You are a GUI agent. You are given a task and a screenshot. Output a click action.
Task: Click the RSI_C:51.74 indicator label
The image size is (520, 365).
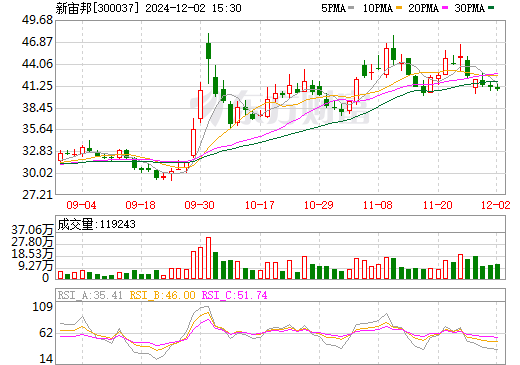pos(235,295)
